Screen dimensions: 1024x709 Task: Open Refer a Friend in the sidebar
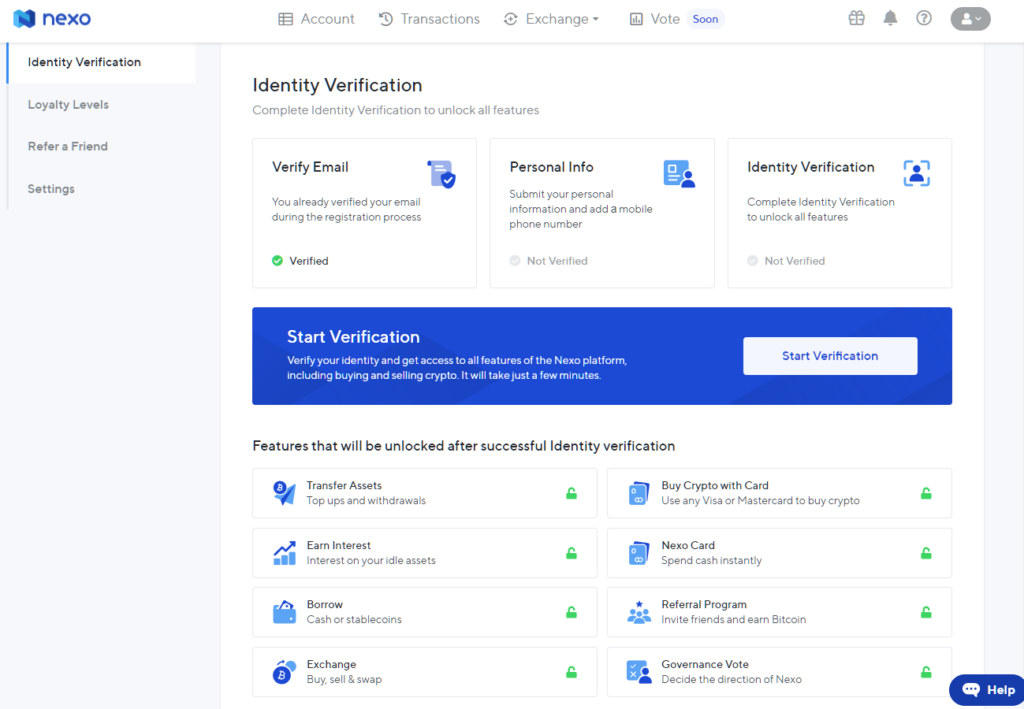point(67,146)
